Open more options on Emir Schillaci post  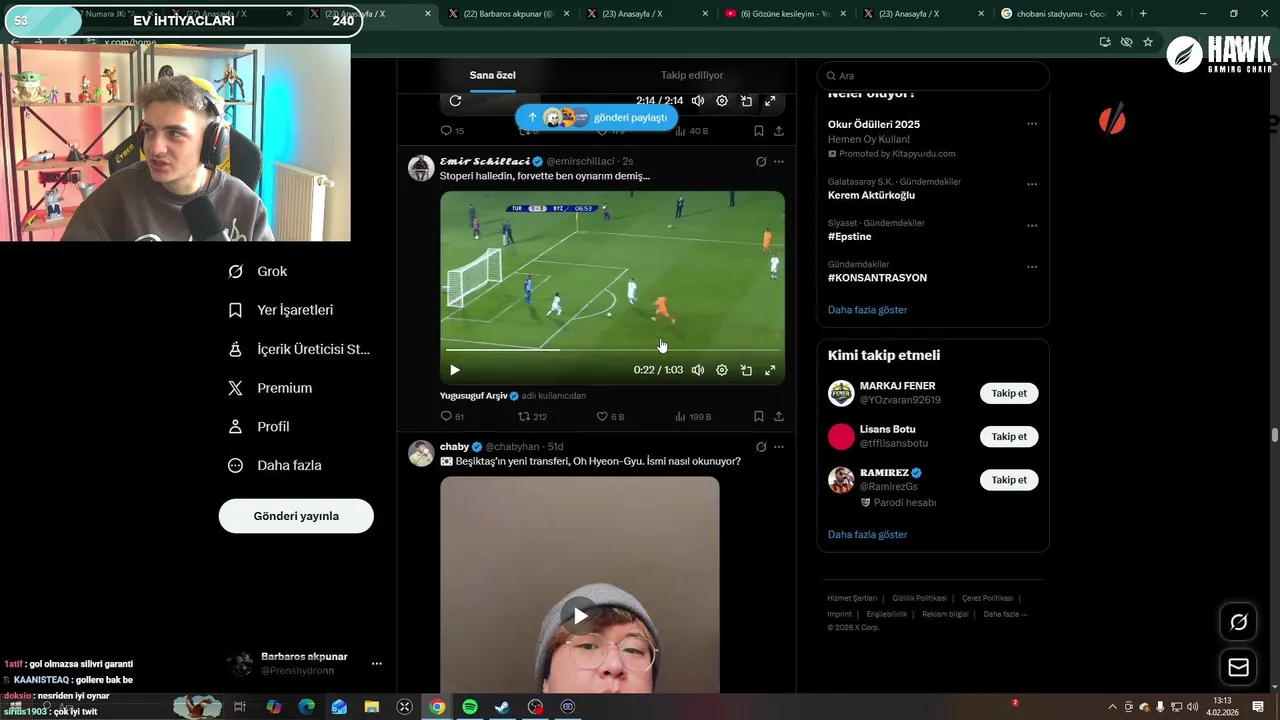pos(779,161)
